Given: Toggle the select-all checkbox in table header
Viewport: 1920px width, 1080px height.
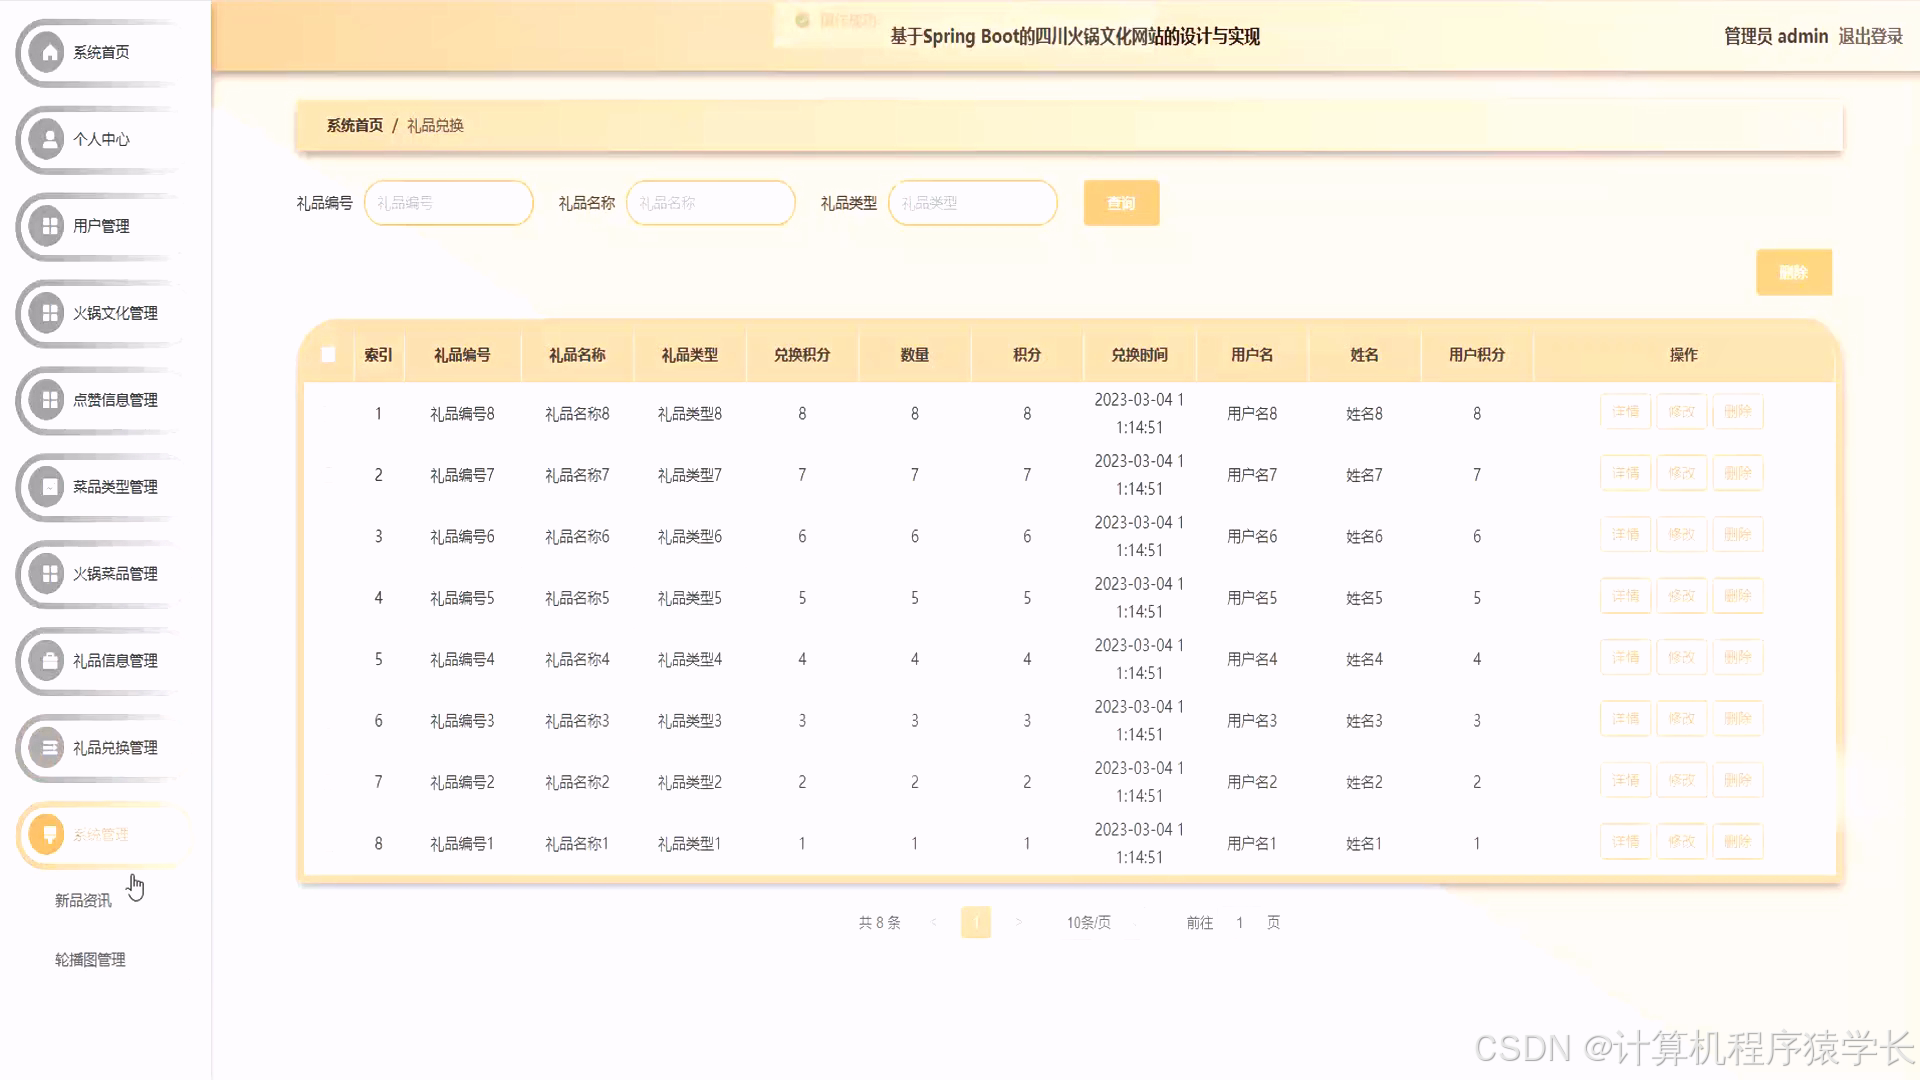Looking at the screenshot, I should click(x=328, y=354).
